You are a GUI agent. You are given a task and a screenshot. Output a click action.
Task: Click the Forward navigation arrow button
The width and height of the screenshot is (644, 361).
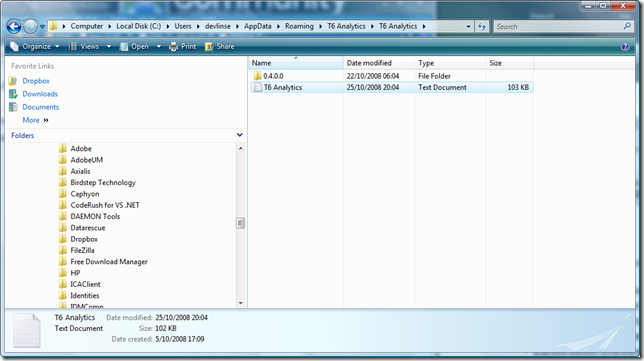click(x=30, y=27)
